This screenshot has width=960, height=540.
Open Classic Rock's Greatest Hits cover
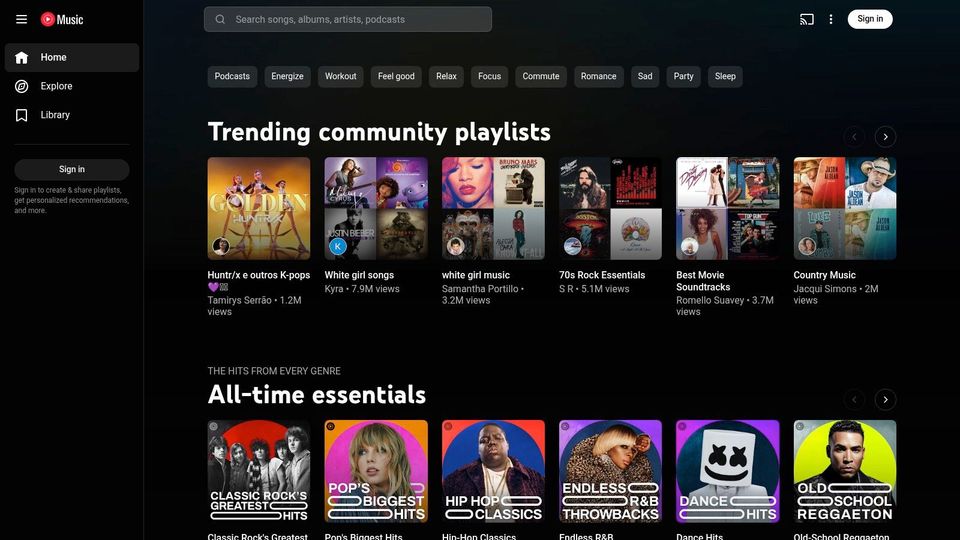[259, 471]
